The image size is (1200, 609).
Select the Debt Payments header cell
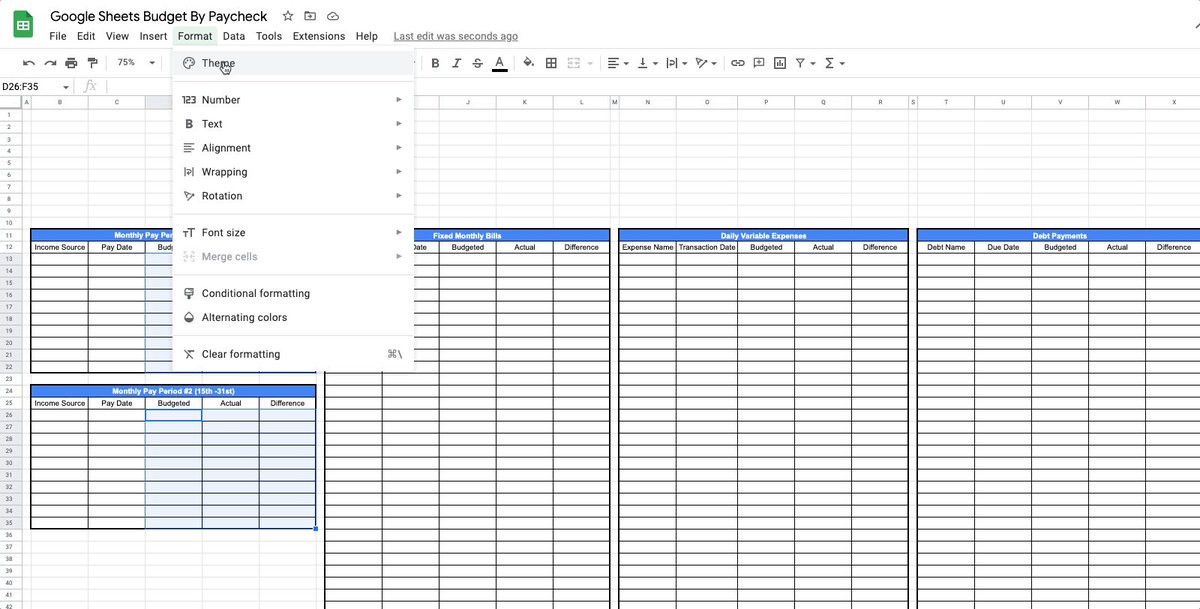1059,236
